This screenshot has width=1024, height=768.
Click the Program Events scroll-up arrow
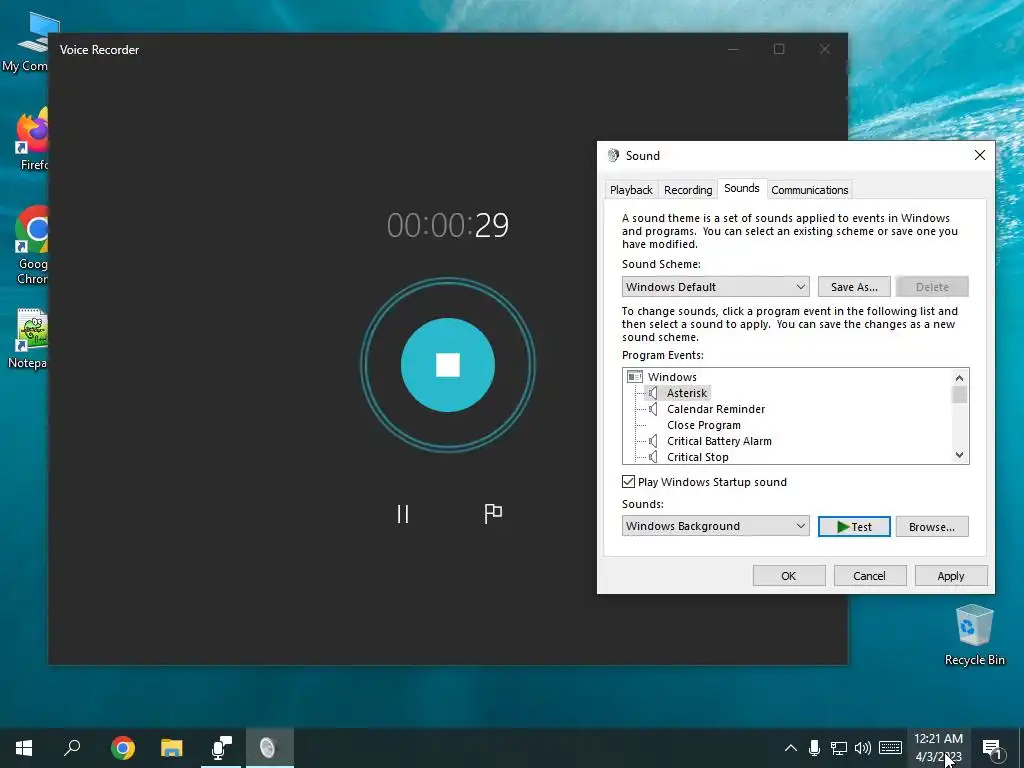(x=959, y=377)
